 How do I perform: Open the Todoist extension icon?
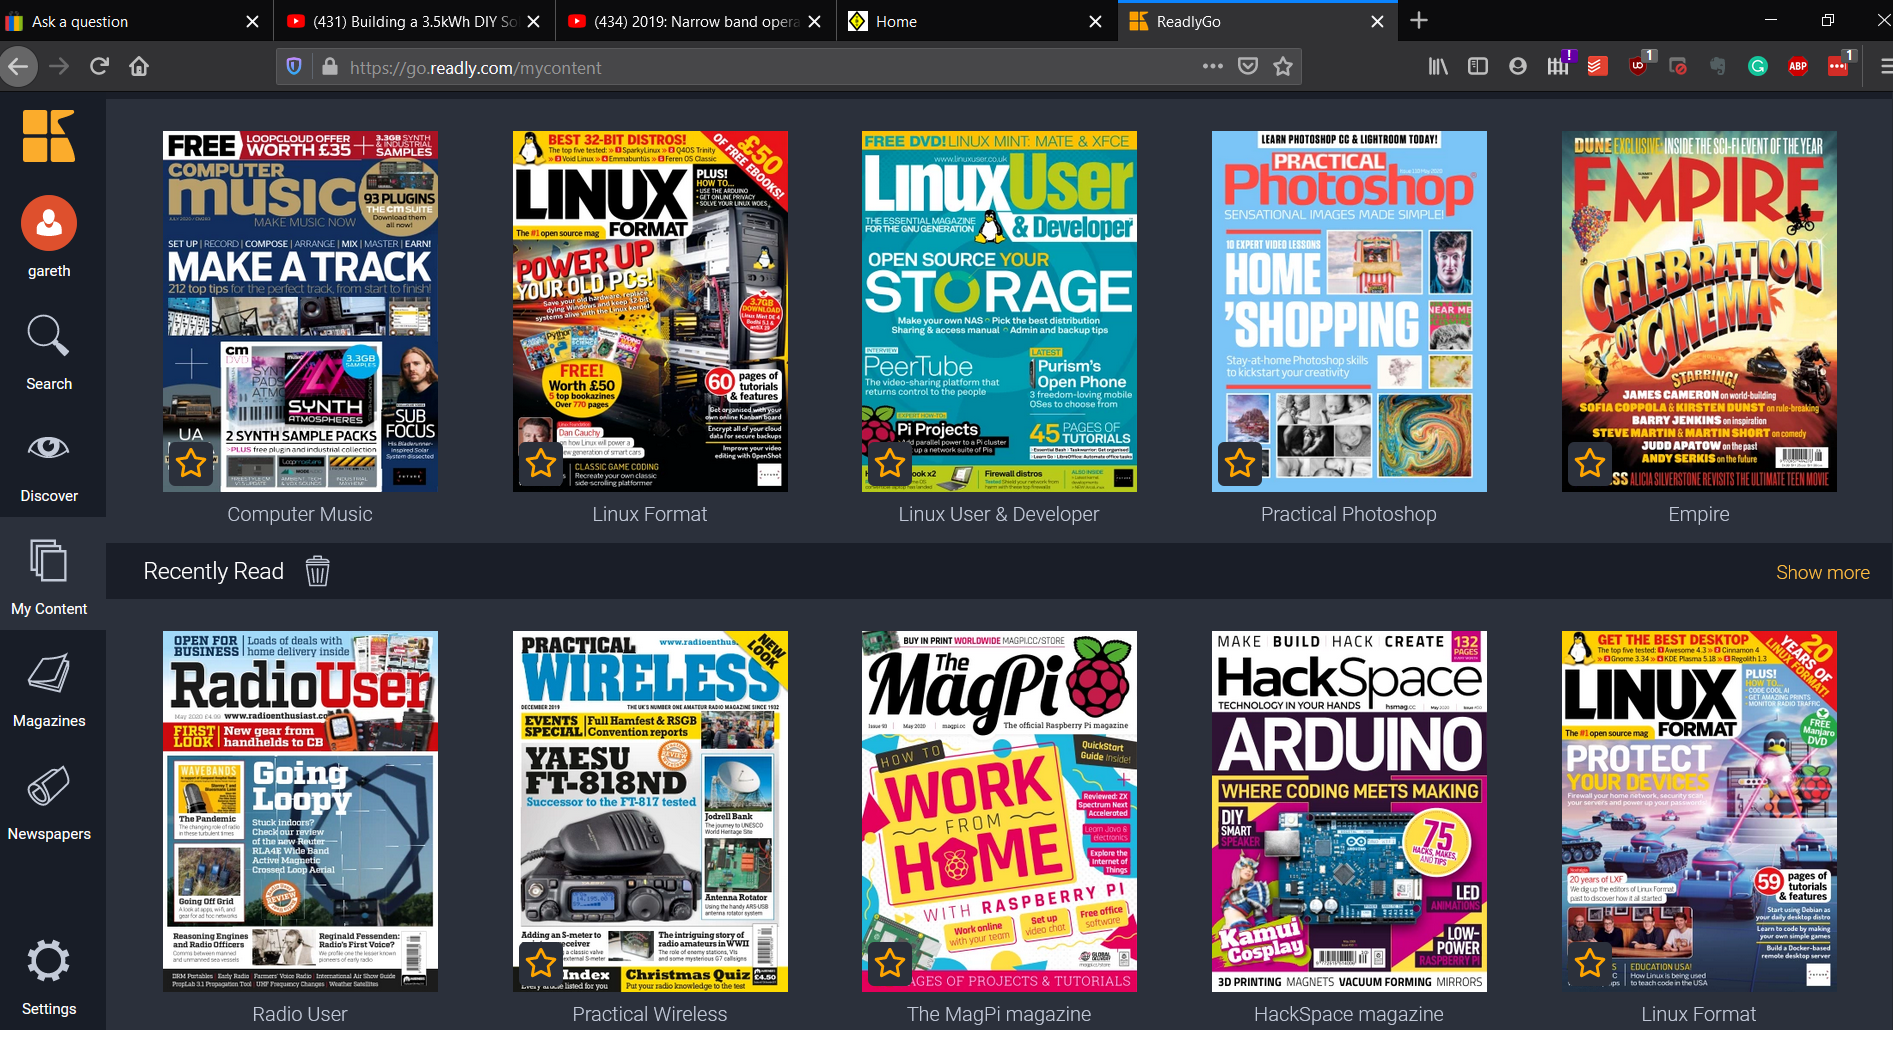coord(1598,67)
